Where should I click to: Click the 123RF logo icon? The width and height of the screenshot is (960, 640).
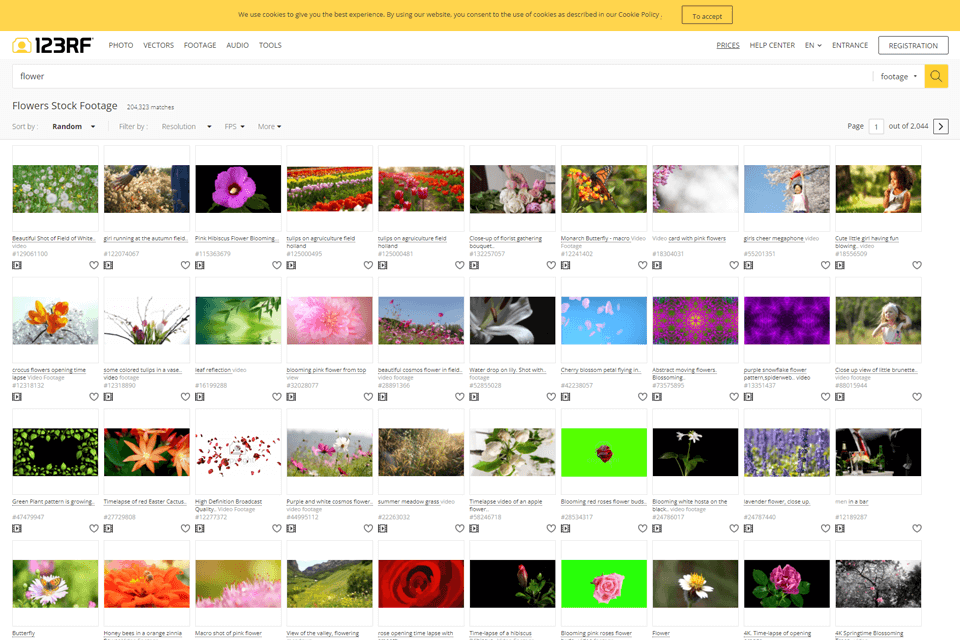(x=21, y=45)
